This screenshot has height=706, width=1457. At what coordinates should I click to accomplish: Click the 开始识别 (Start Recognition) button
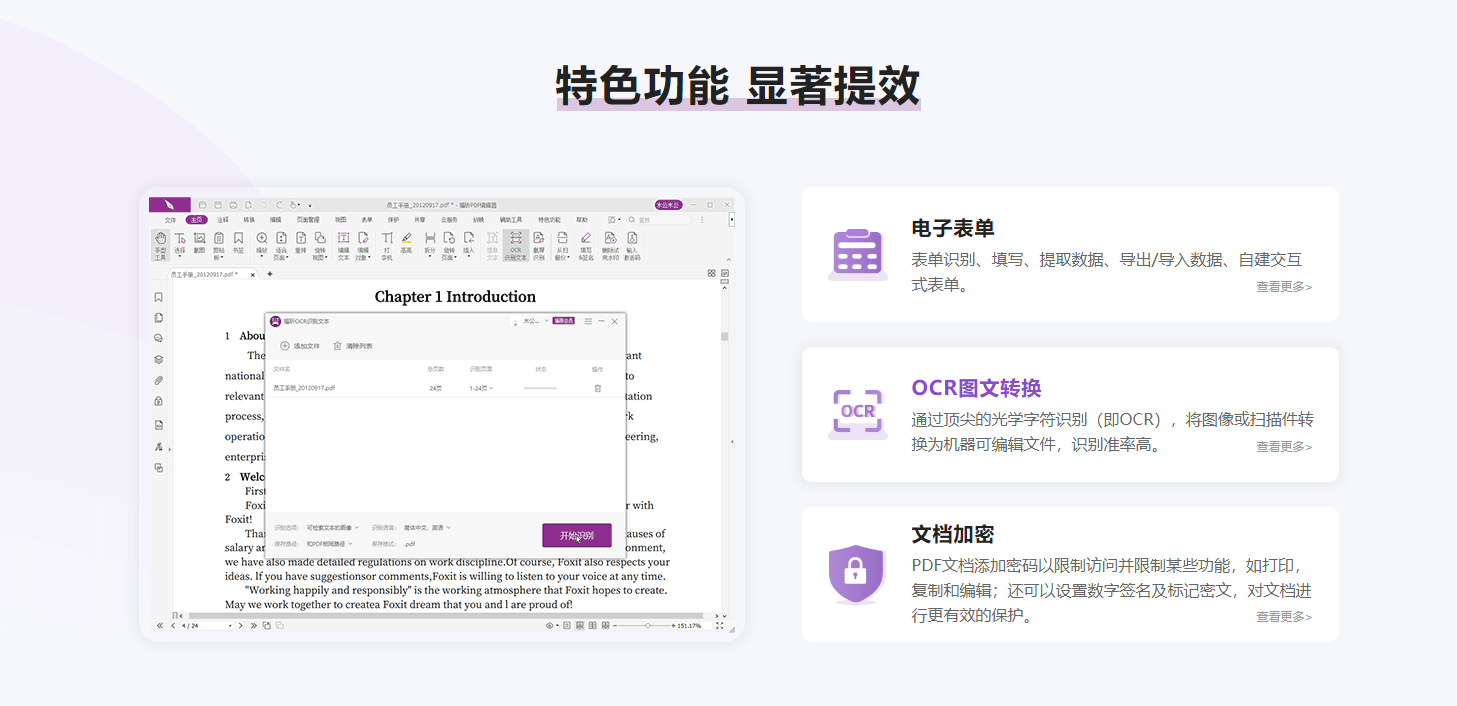(577, 534)
